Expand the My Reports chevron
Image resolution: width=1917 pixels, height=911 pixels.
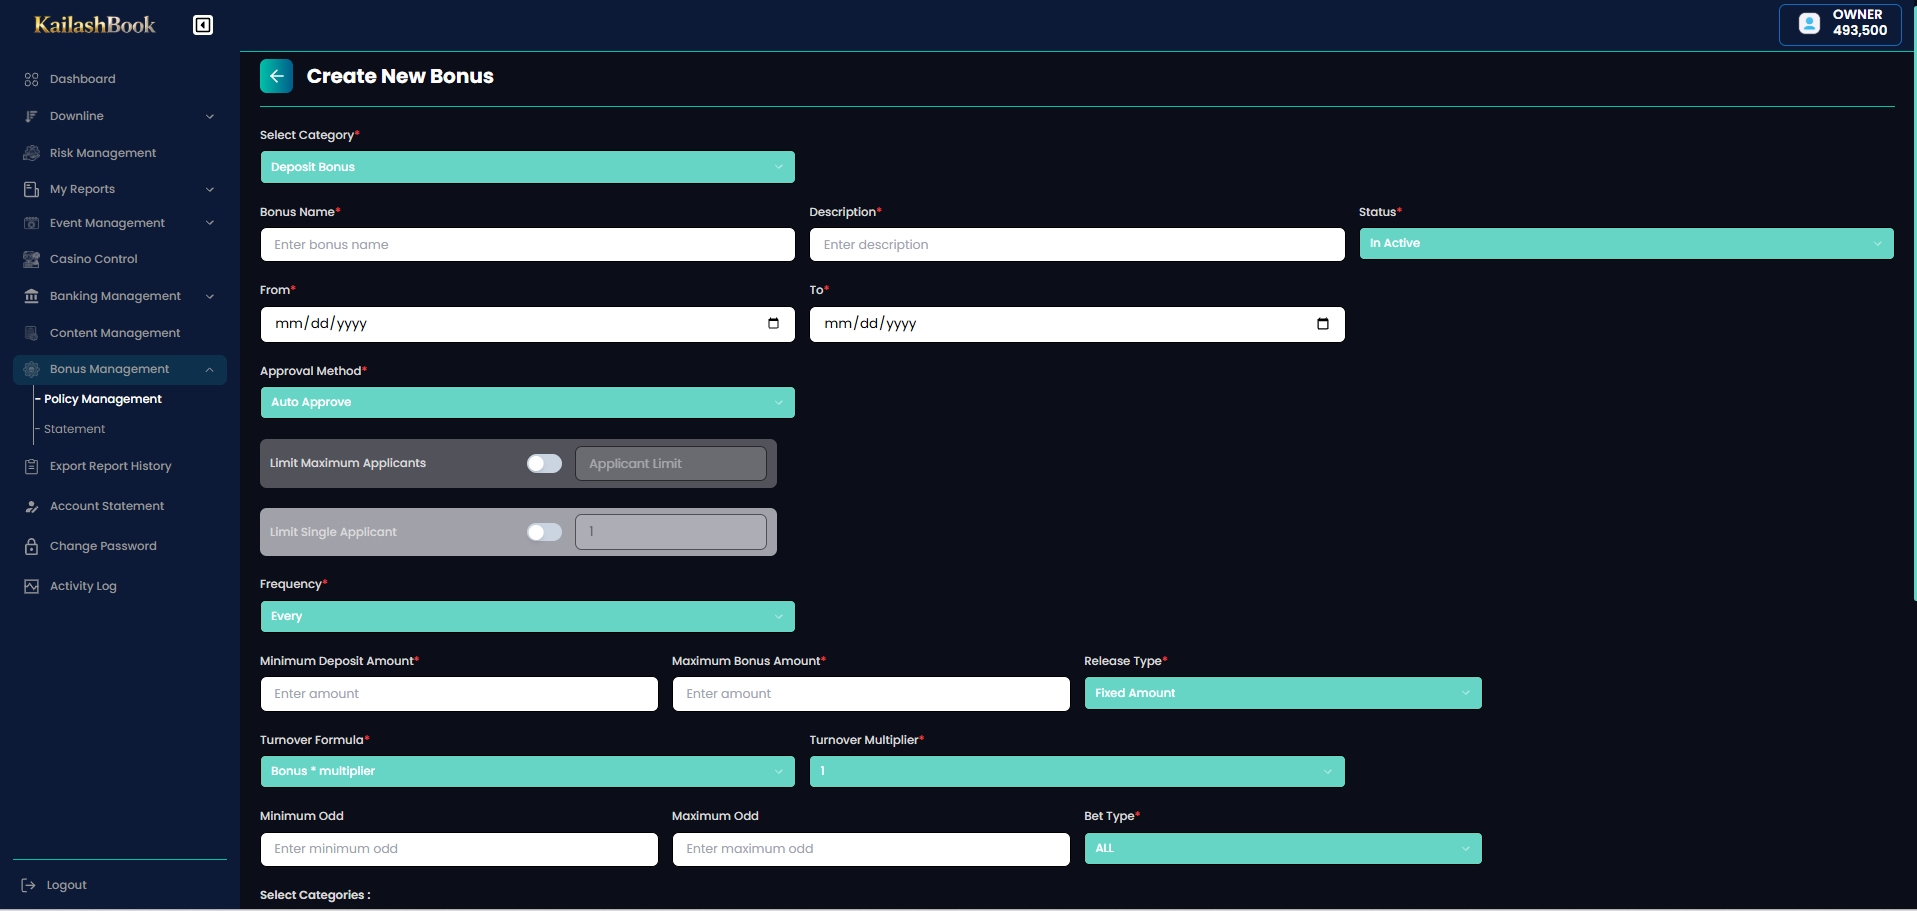[210, 189]
